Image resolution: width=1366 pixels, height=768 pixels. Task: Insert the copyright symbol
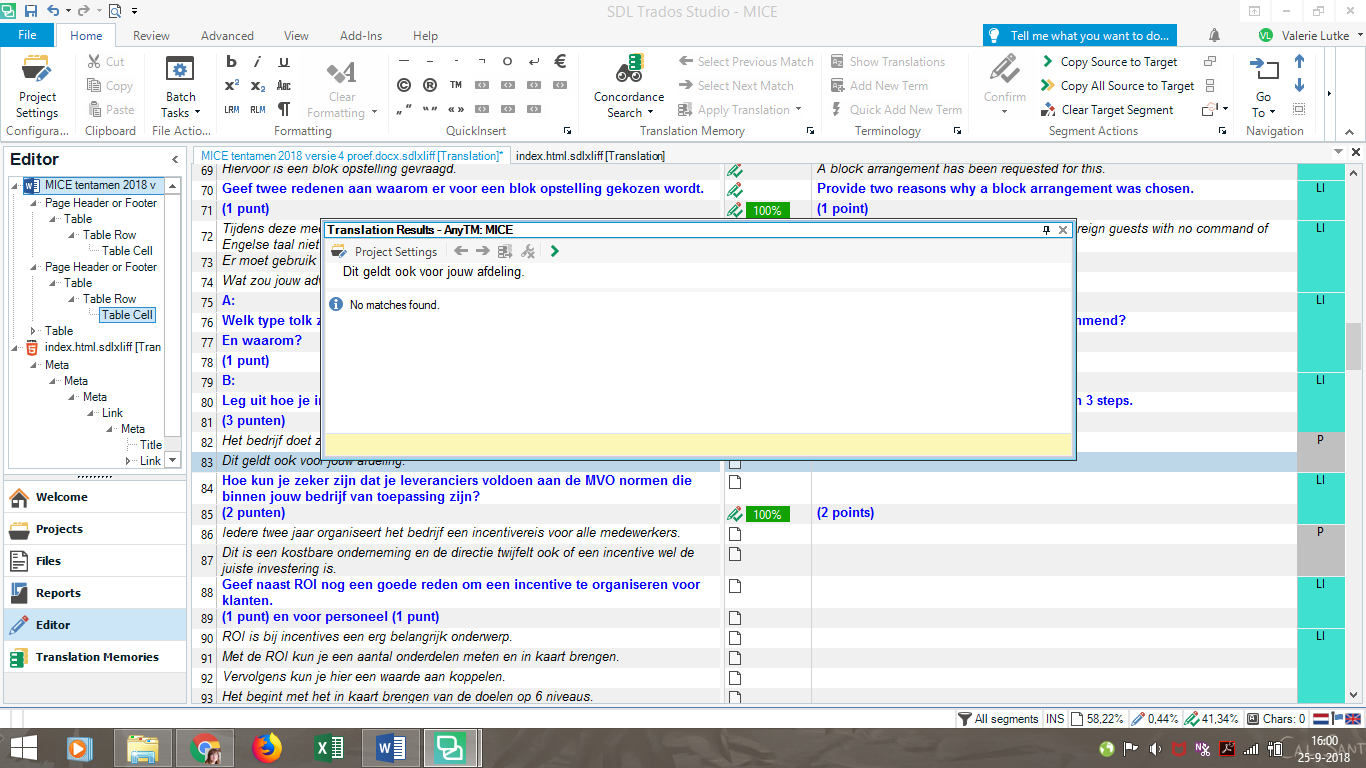pos(404,85)
